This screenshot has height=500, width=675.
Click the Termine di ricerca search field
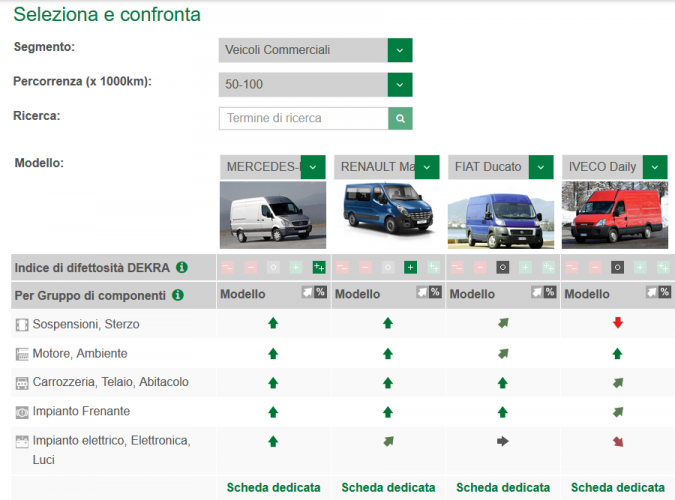pyautogui.click(x=303, y=118)
